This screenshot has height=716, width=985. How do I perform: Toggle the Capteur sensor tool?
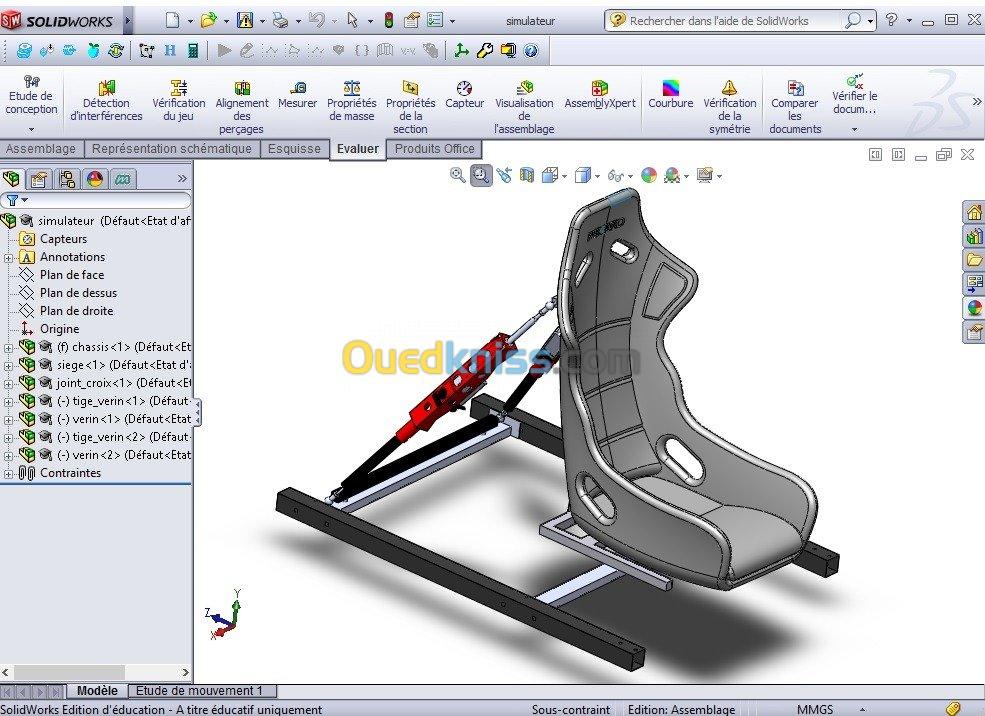coord(464,96)
